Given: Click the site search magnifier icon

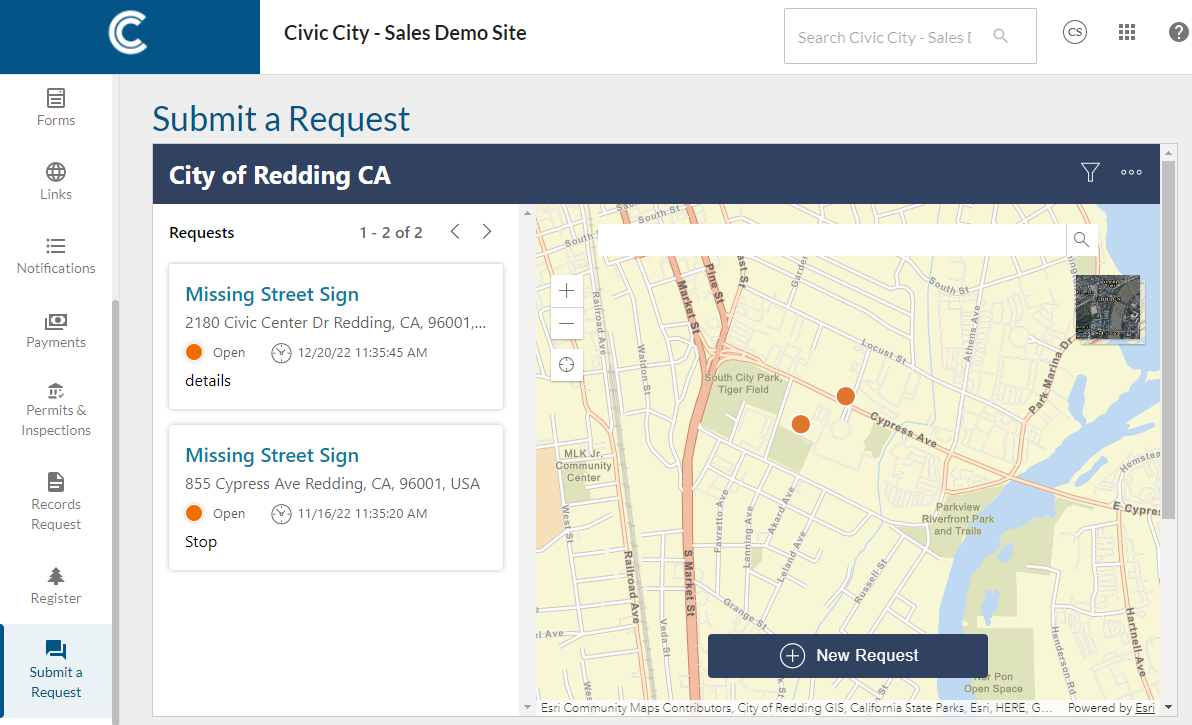Looking at the screenshot, I should pyautogui.click(x=1000, y=36).
